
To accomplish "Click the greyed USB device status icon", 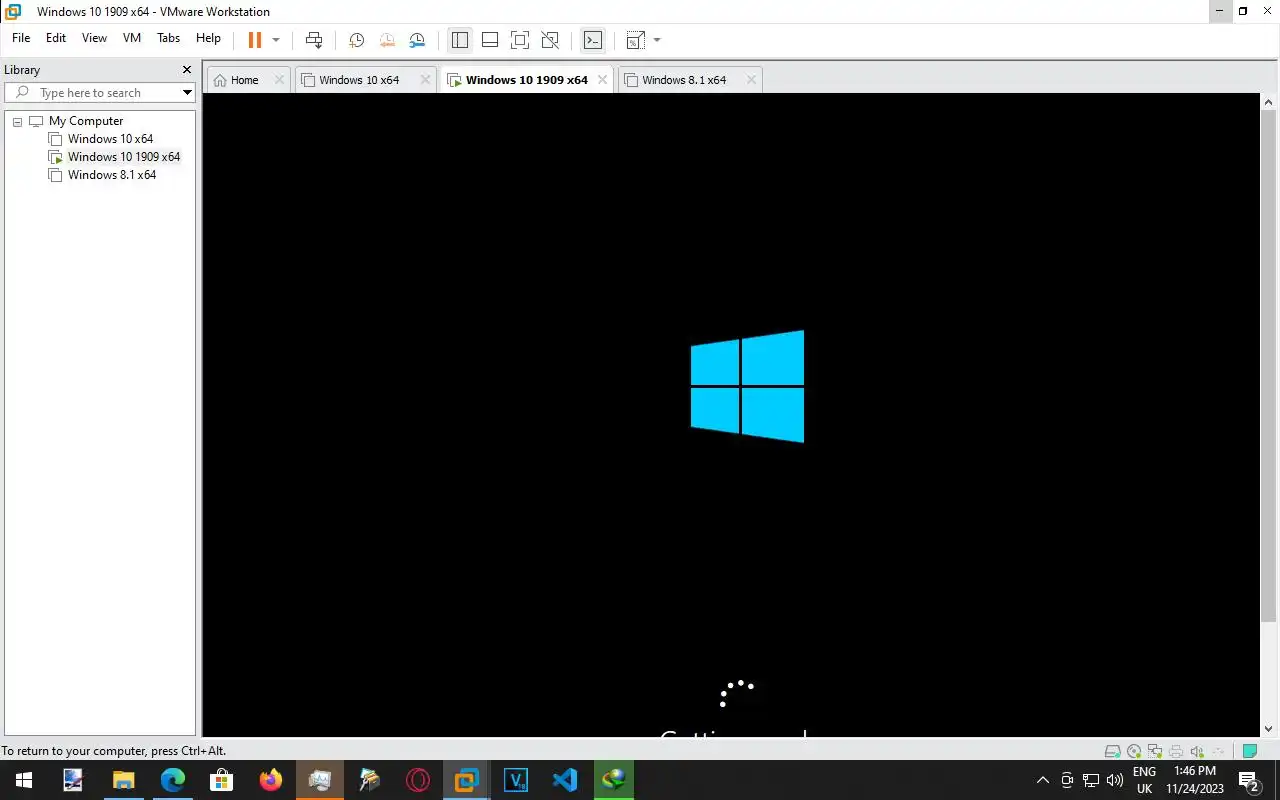I will [1218, 751].
